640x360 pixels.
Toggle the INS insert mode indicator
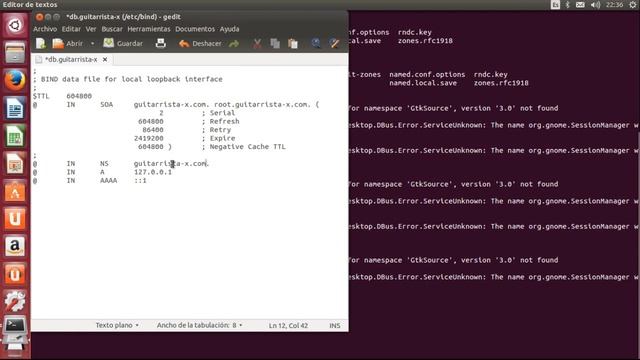click(x=335, y=325)
